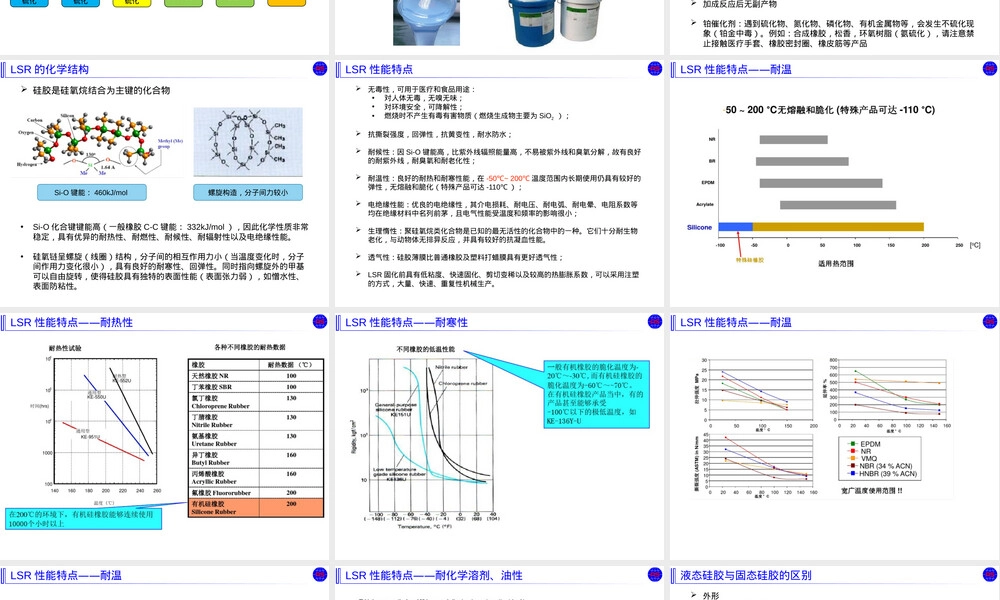This screenshot has height=600, width=1000.
Task: Click the 丁苯橡胶 SBR table row
Action: (x=256, y=387)
